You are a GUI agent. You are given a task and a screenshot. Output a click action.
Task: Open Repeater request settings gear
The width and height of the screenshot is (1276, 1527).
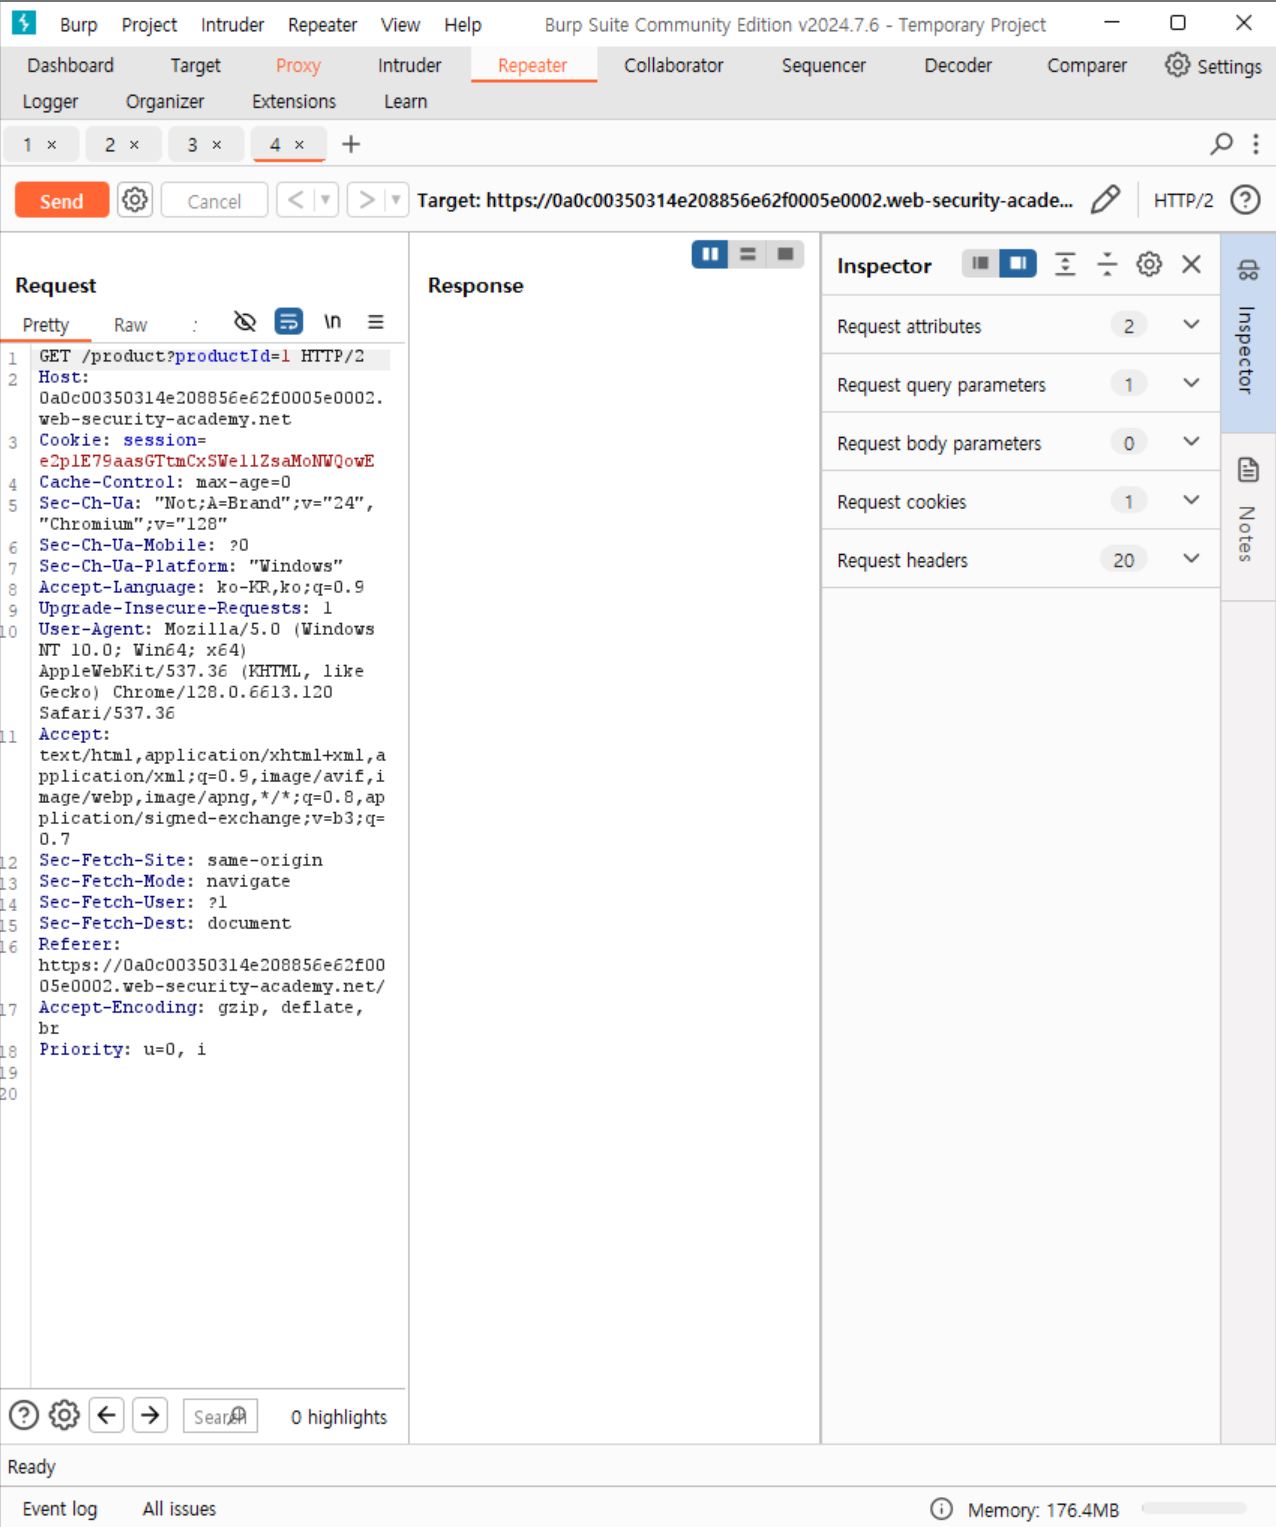135,200
